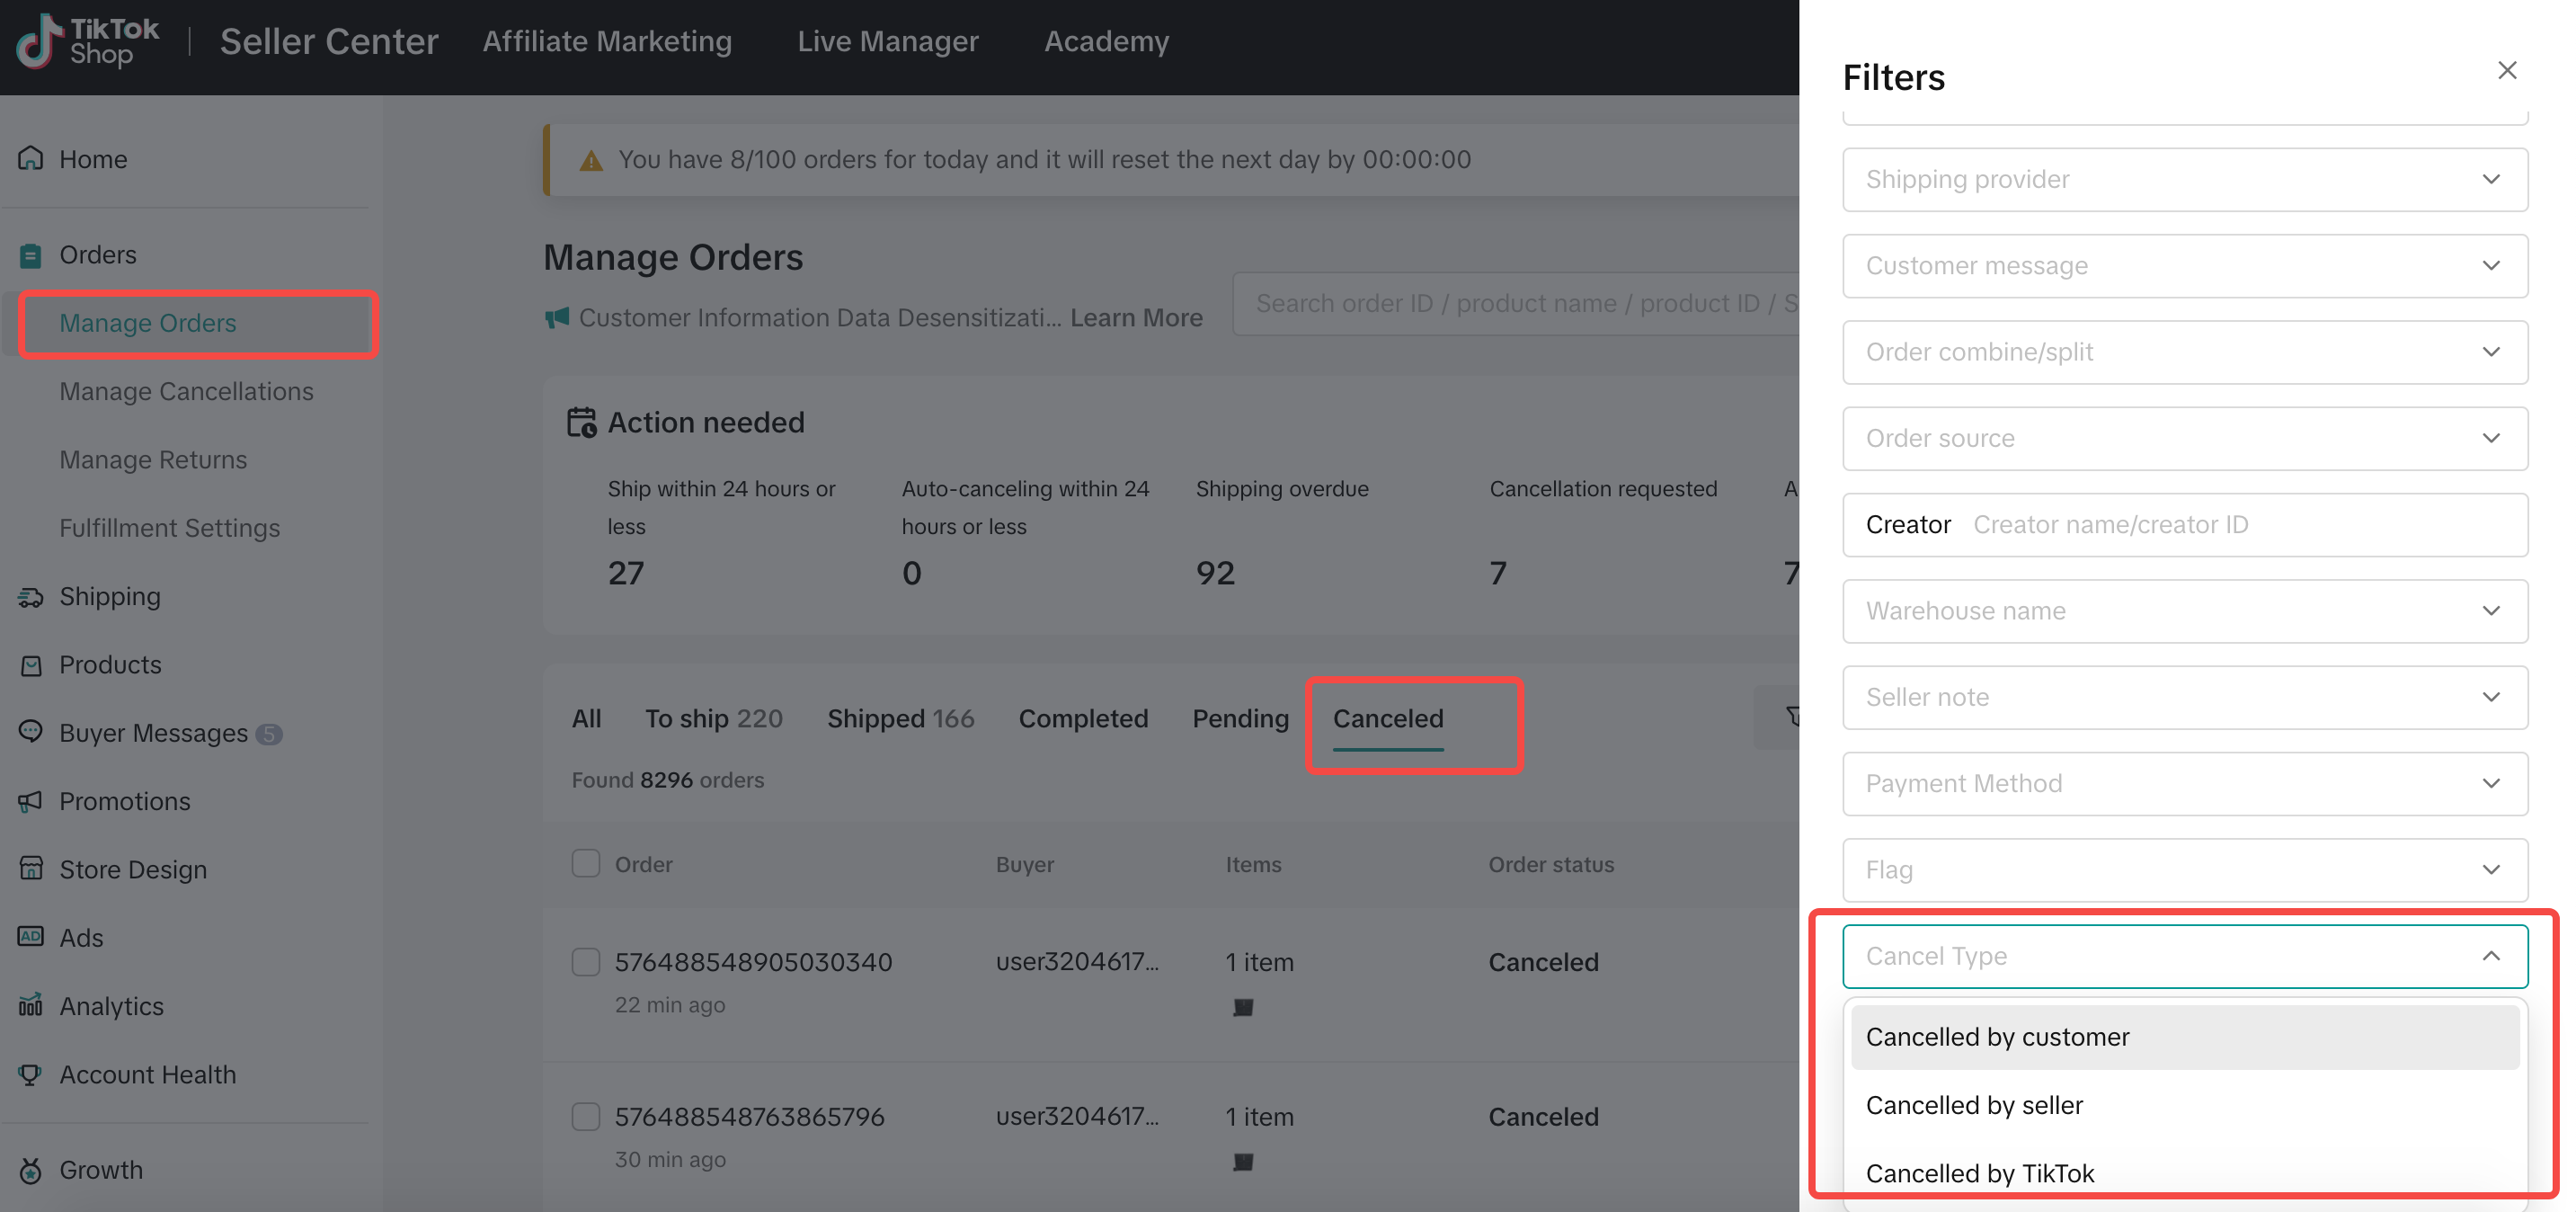2576x1212 pixels.
Task: Click the Store Design icon
Action: coord(31,868)
